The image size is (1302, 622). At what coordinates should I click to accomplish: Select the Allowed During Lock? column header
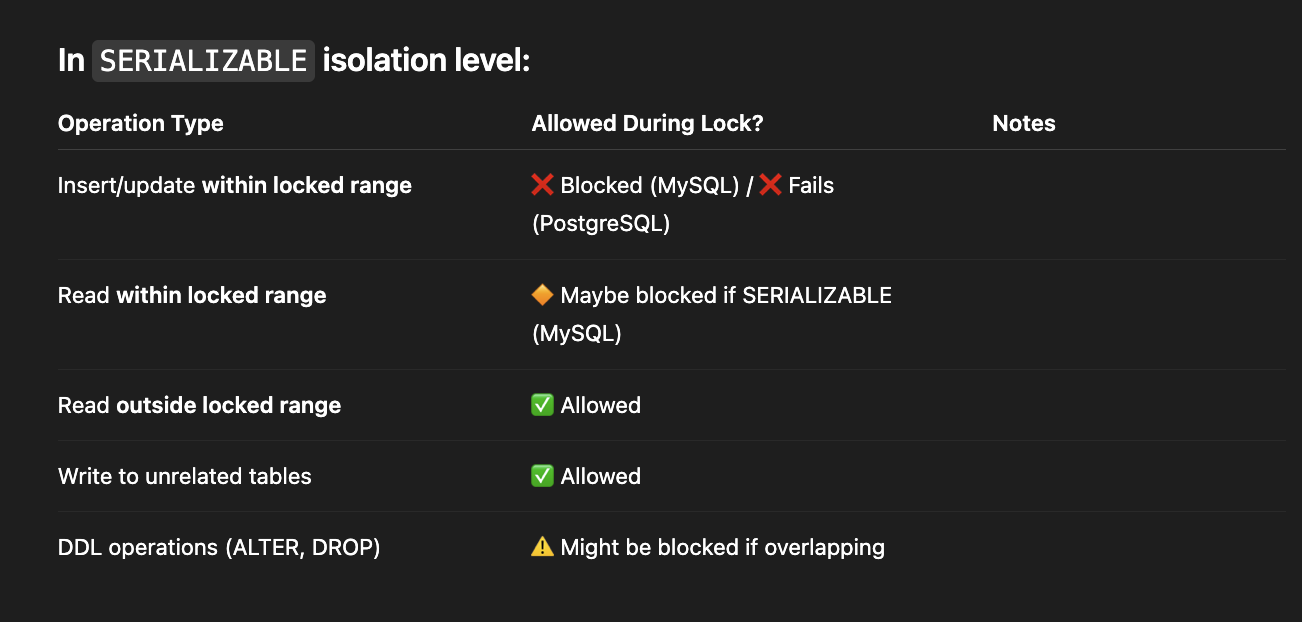pyautogui.click(x=648, y=123)
